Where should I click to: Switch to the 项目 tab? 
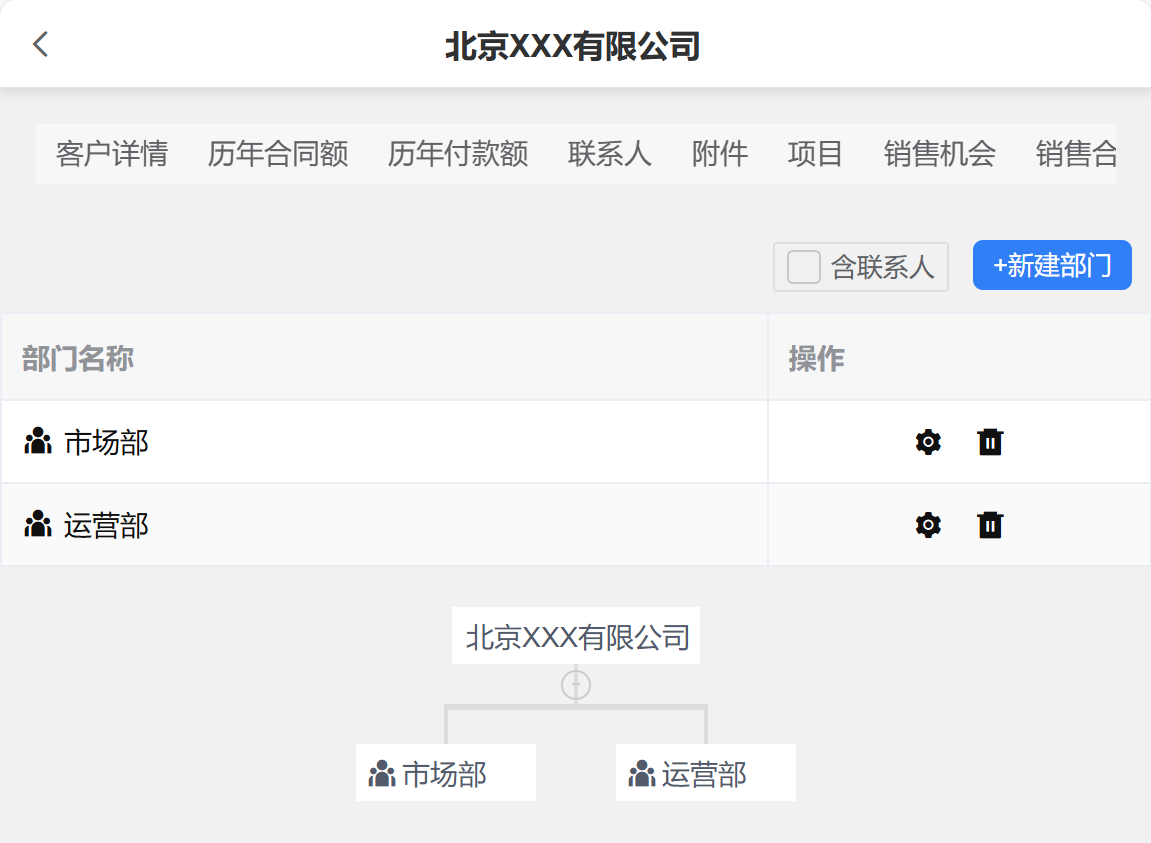[816, 154]
